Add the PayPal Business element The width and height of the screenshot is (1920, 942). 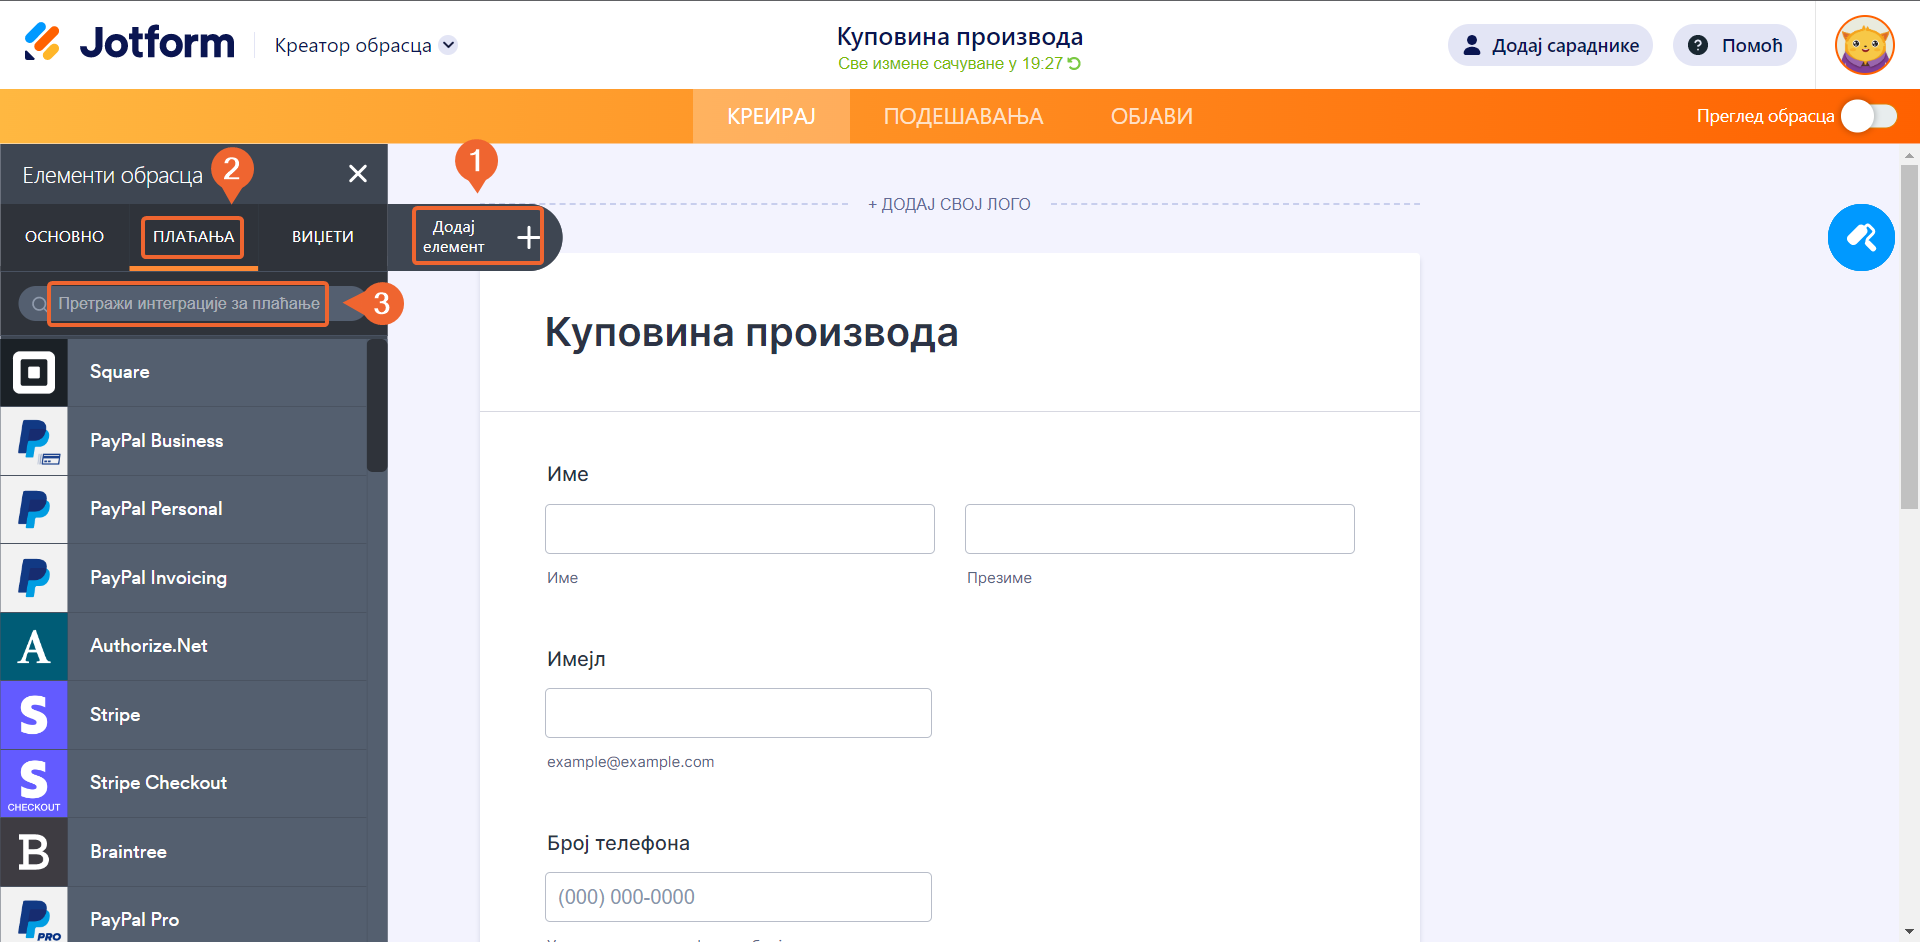(184, 441)
